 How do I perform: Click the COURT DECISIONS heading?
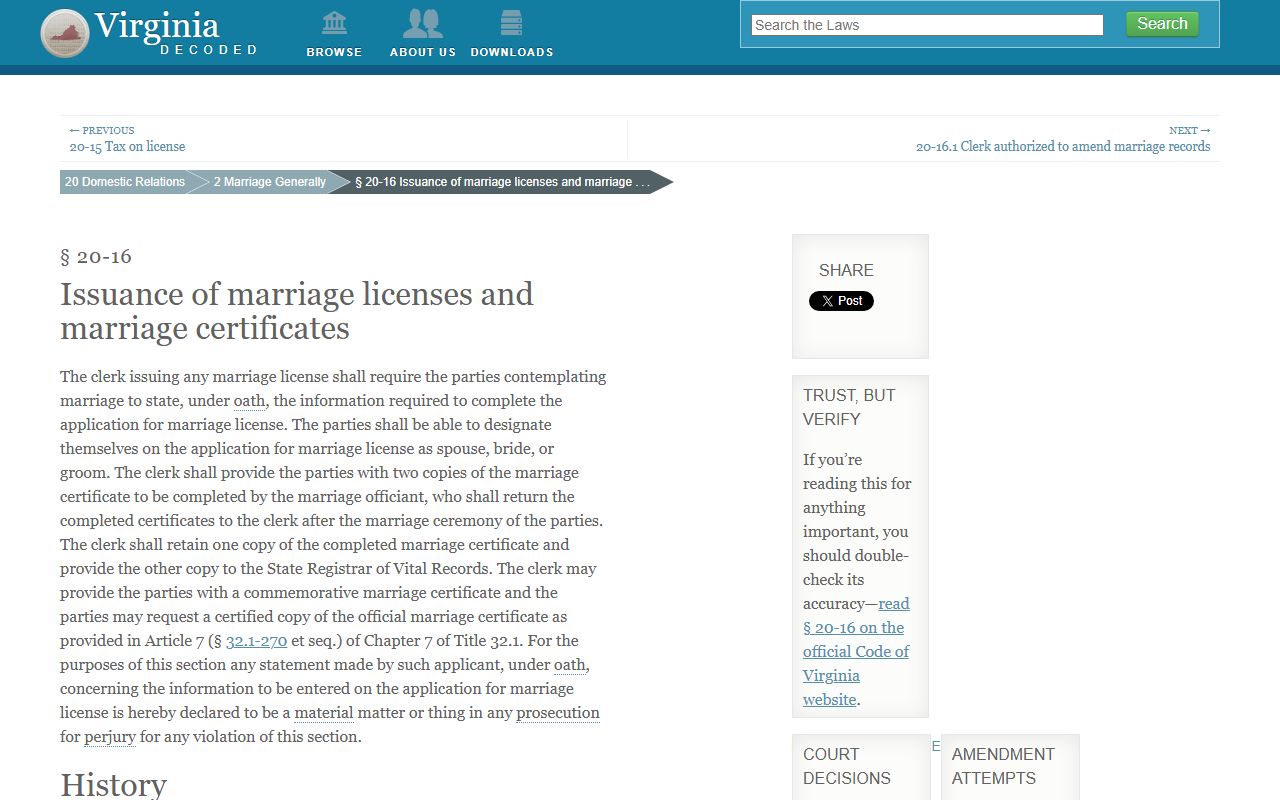pos(847,766)
